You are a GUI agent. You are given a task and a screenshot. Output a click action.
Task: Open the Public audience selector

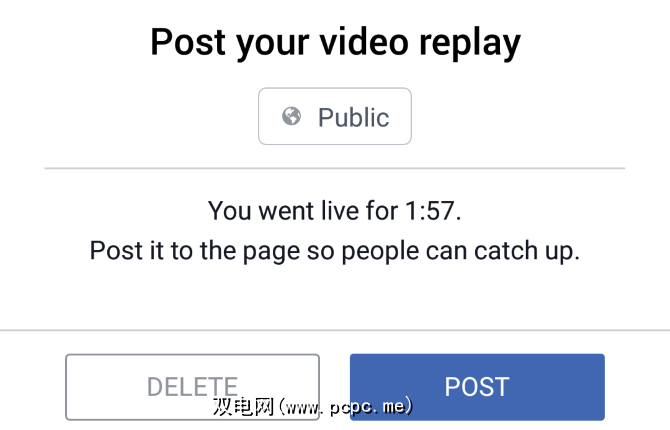click(x=335, y=116)
